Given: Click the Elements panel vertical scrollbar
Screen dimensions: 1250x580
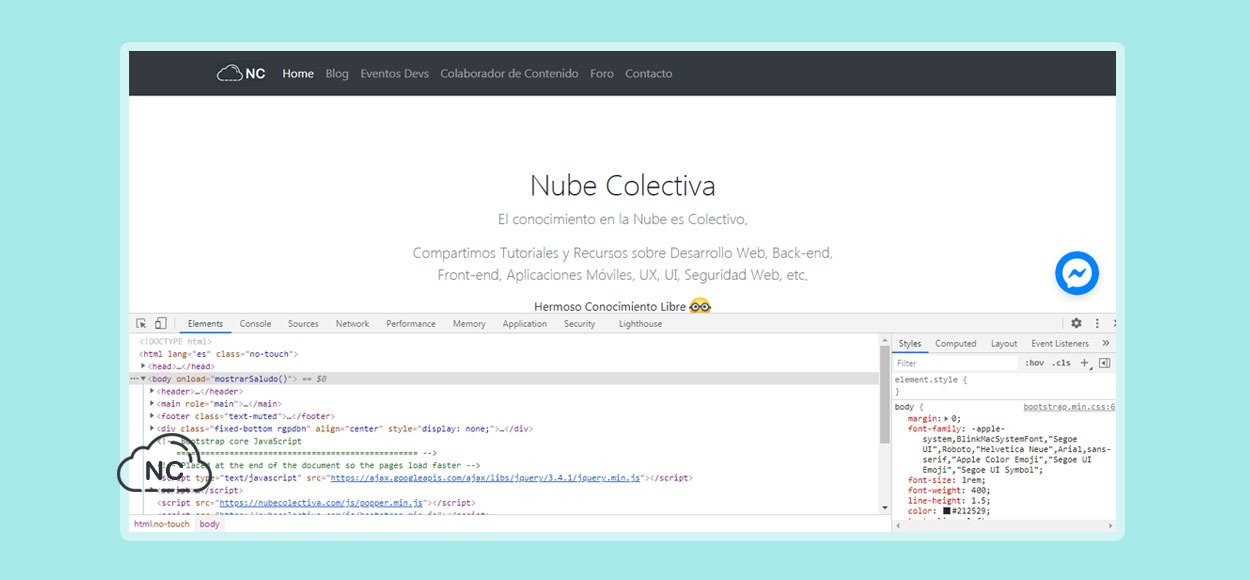Looking at the screenshot, I should point(884,394).
